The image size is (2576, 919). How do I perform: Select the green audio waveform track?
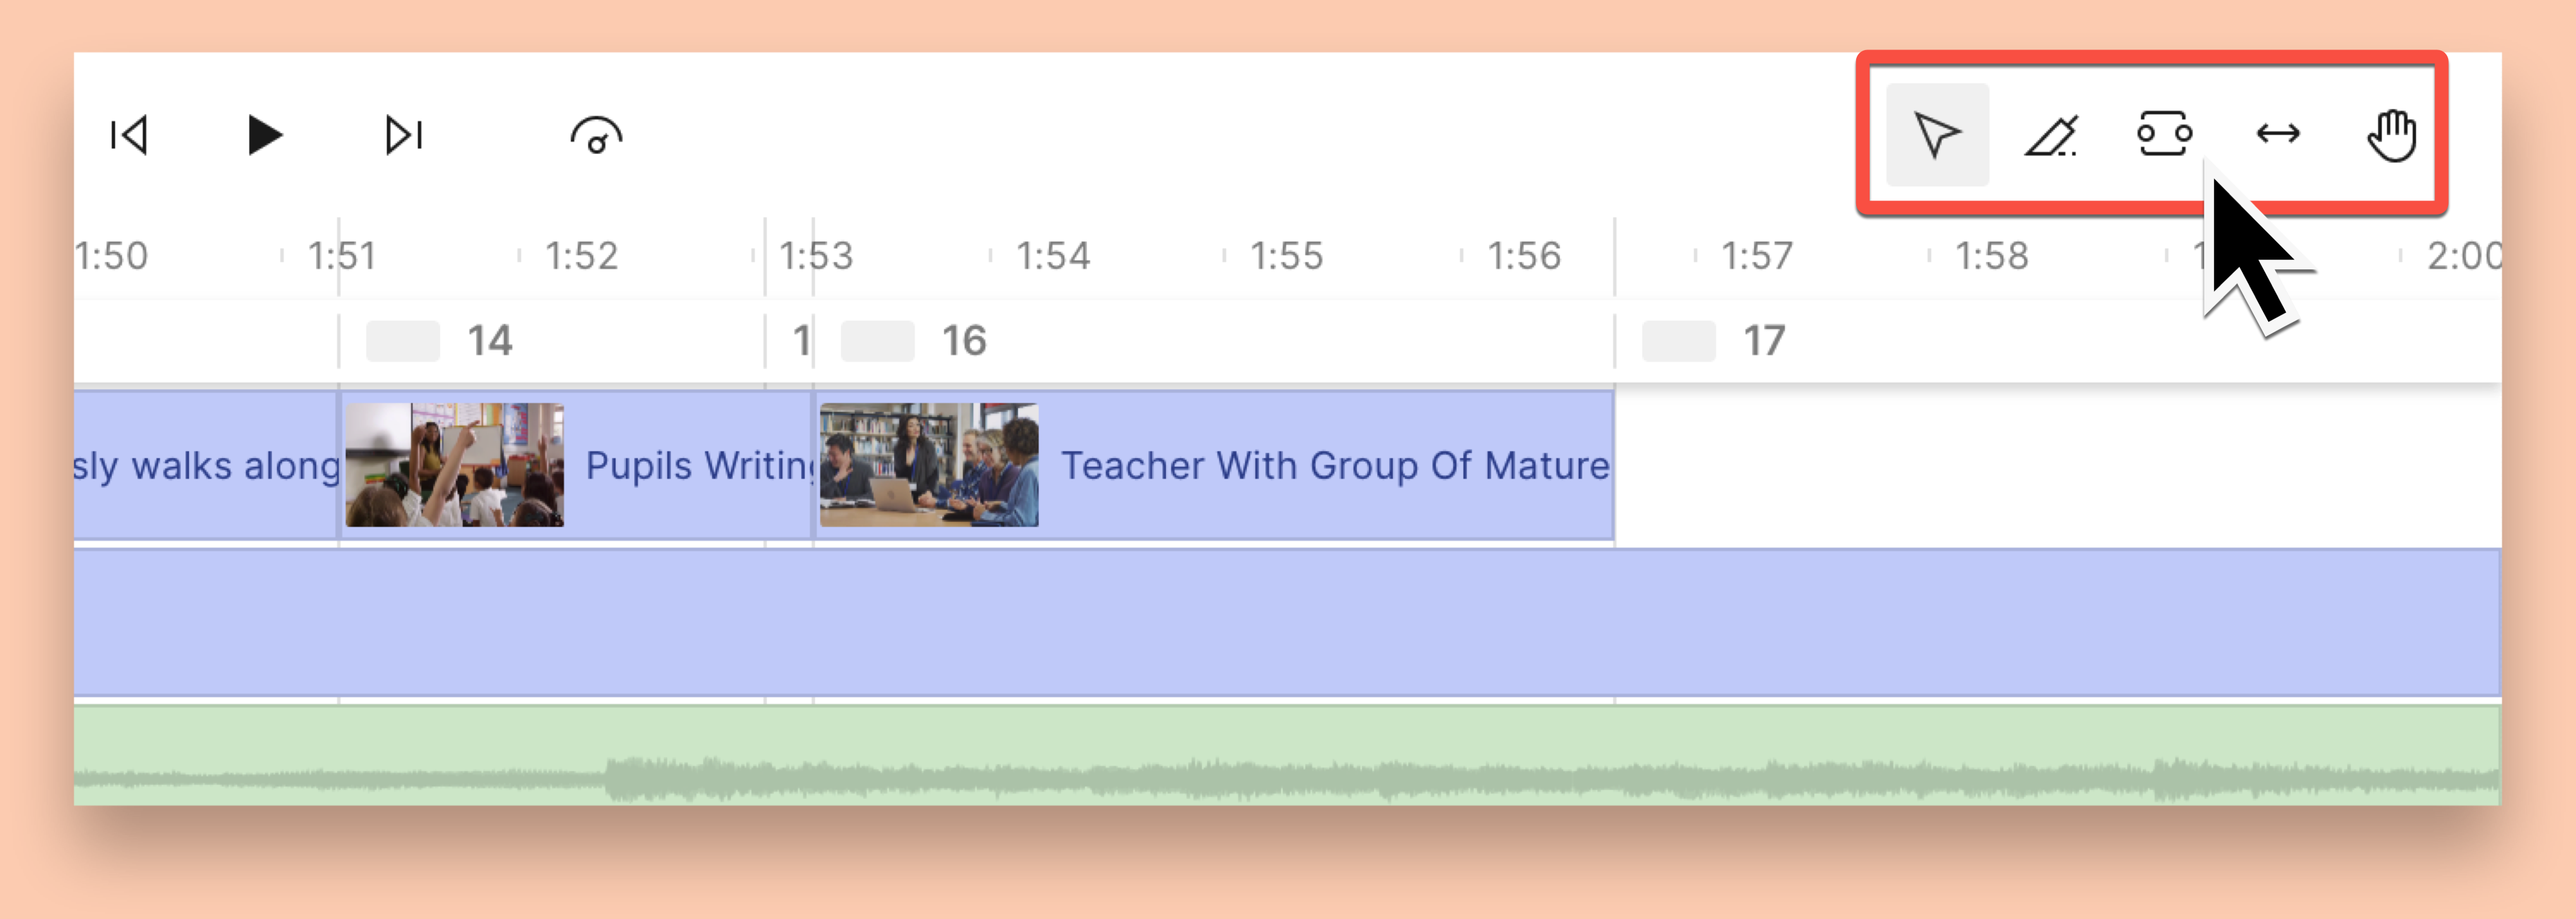[1287, 755]
